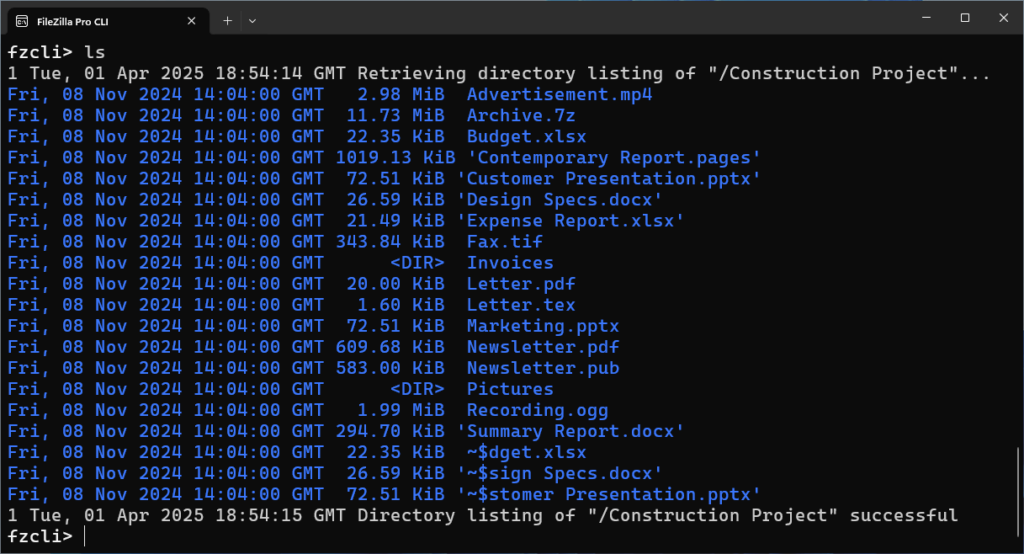
Task: Click the 20.00 KiB size value
Action: tap(395, 284)
